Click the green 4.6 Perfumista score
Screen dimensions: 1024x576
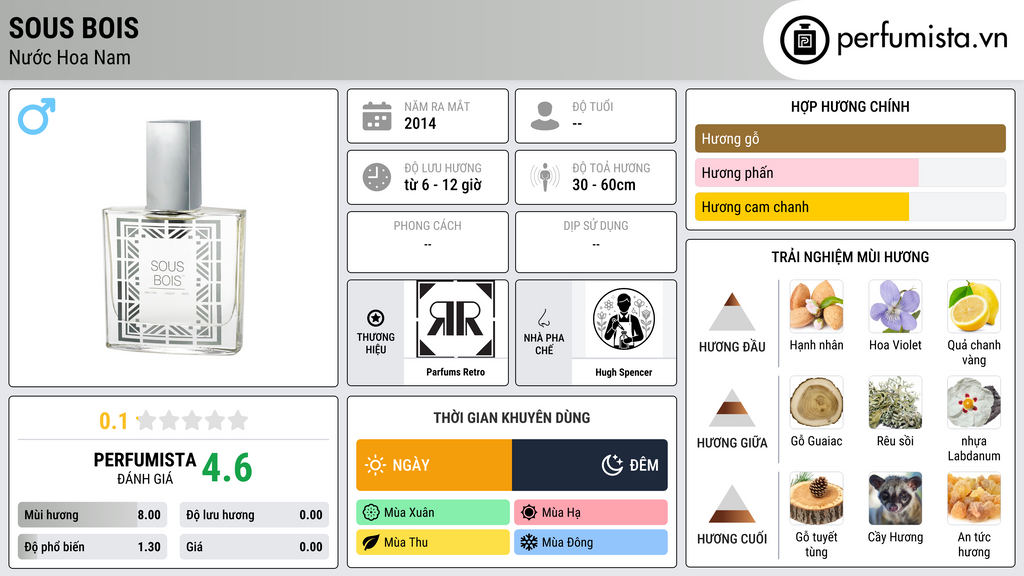[227, 468]
